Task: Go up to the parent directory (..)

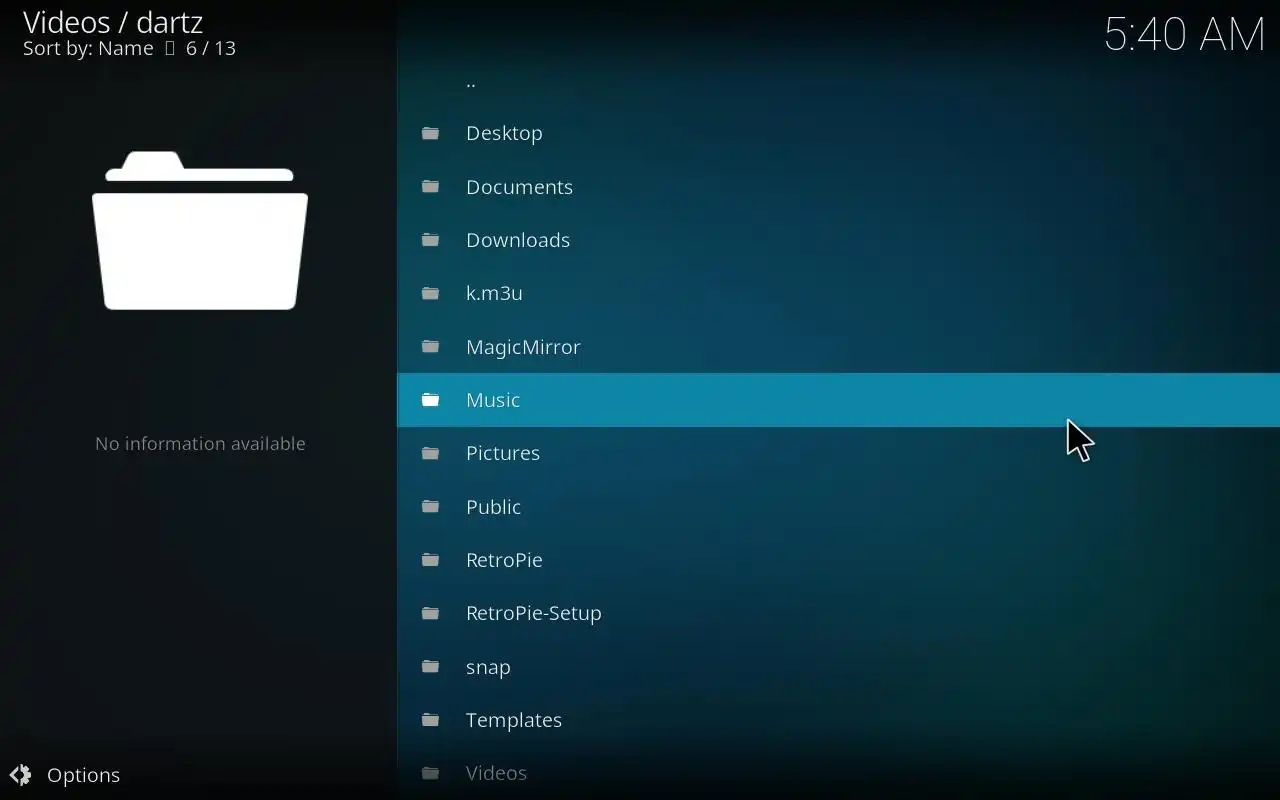Action: click(839, 84)
